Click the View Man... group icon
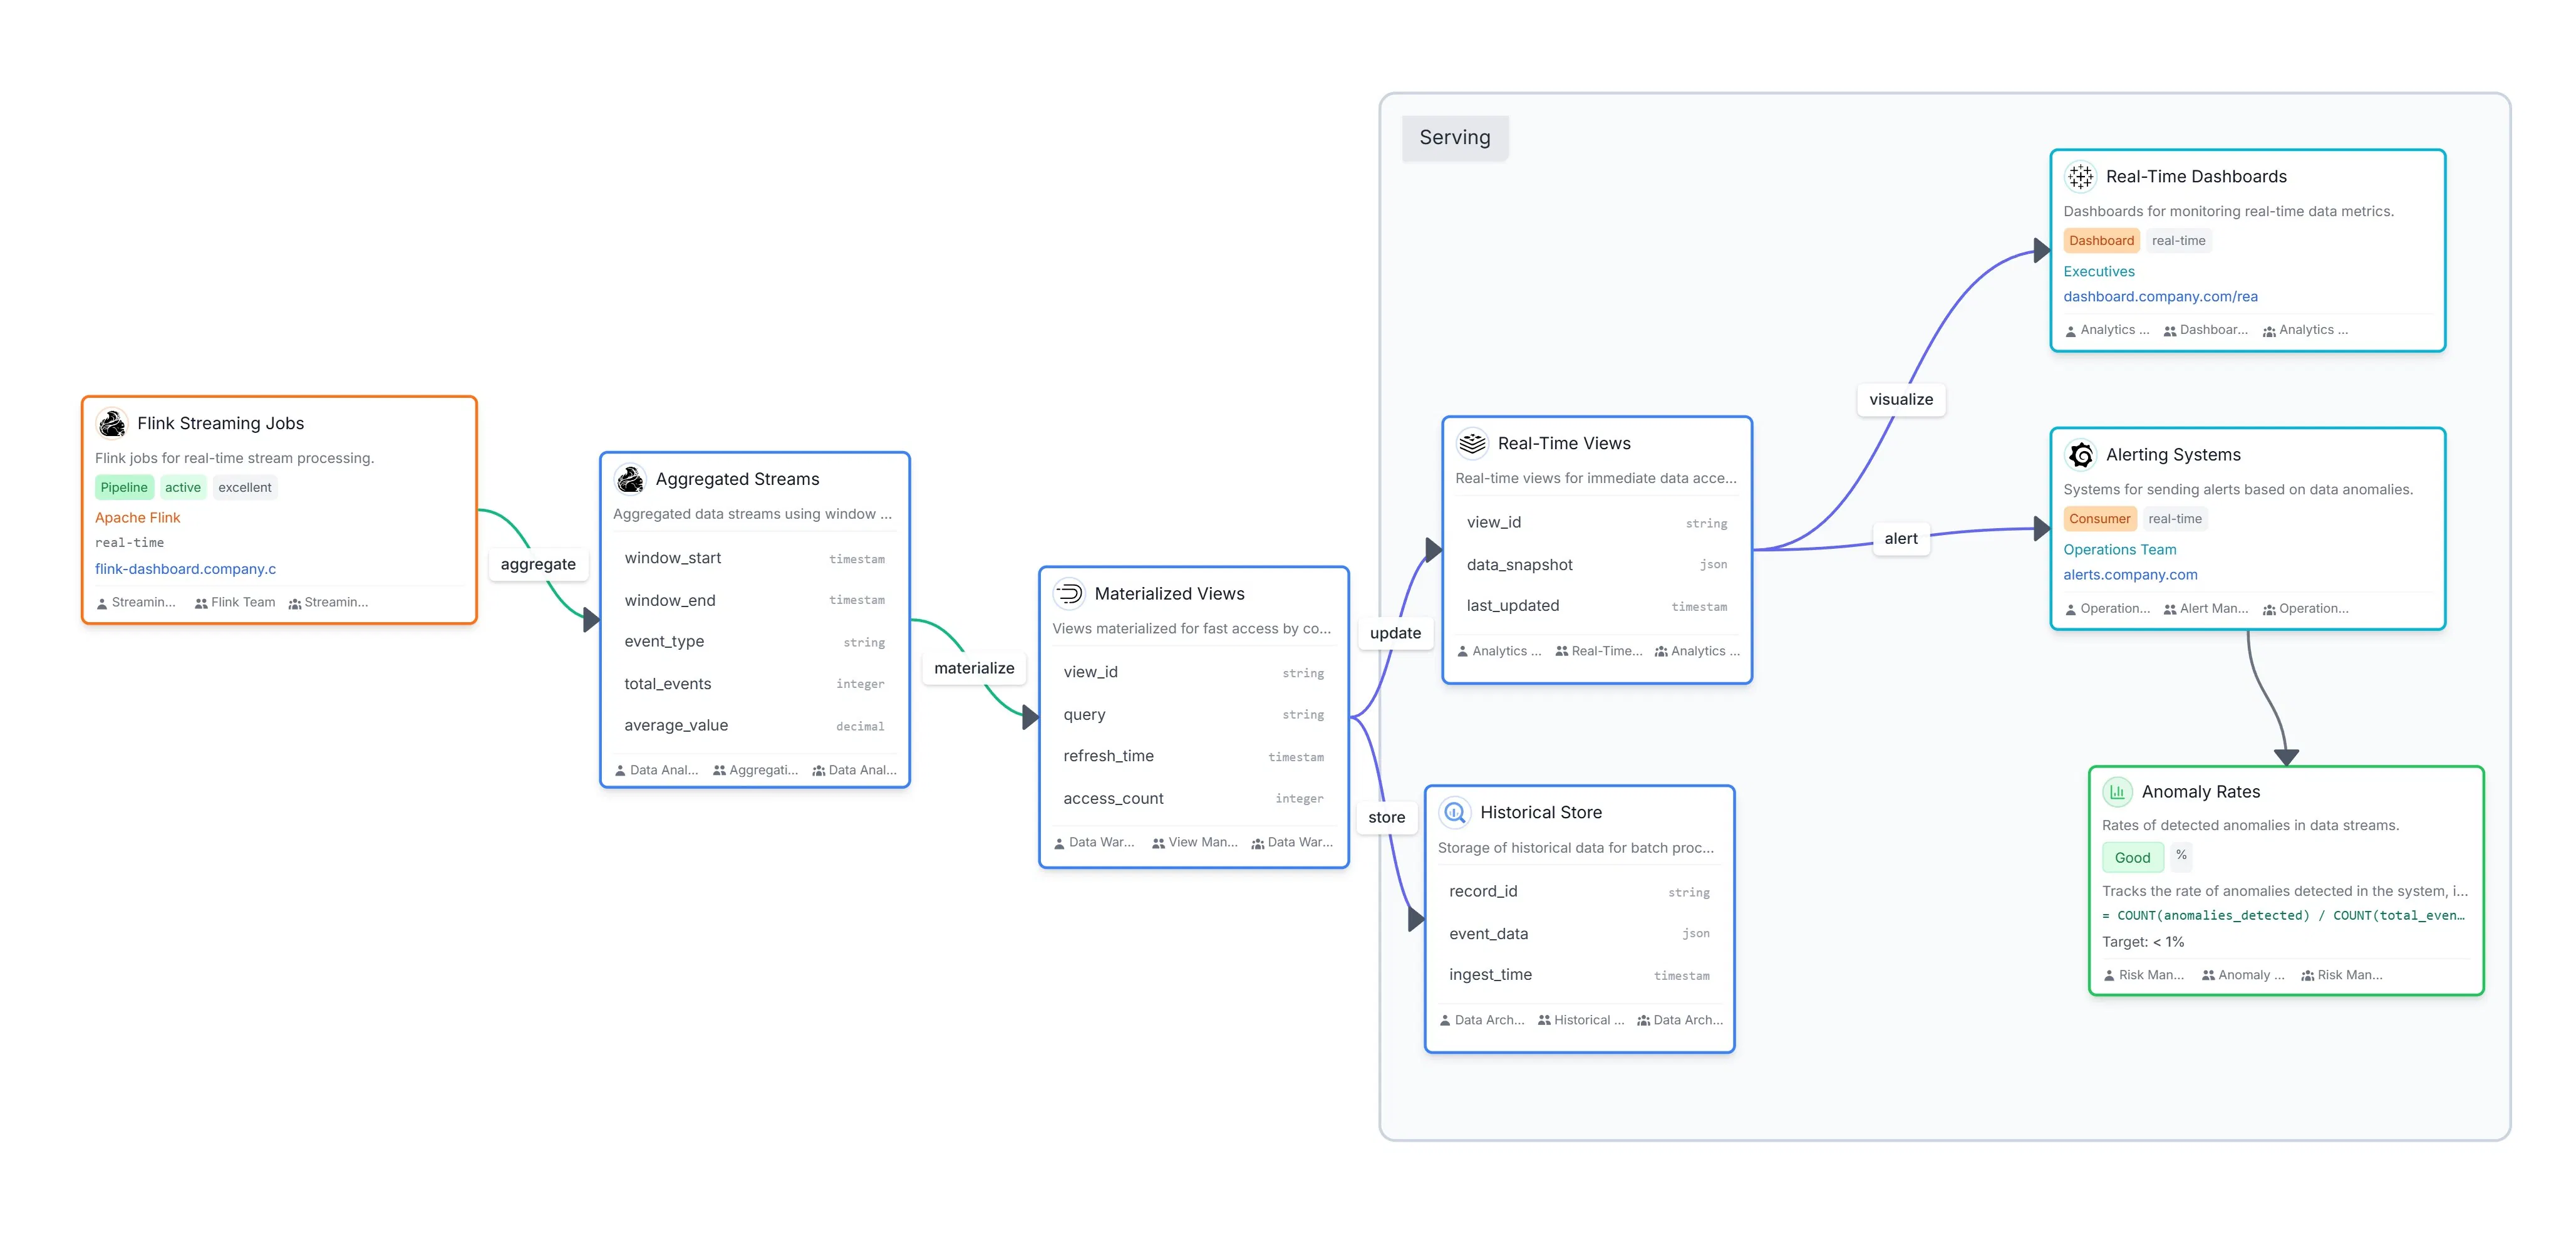The image size is (2576, 1243). 1158,843
